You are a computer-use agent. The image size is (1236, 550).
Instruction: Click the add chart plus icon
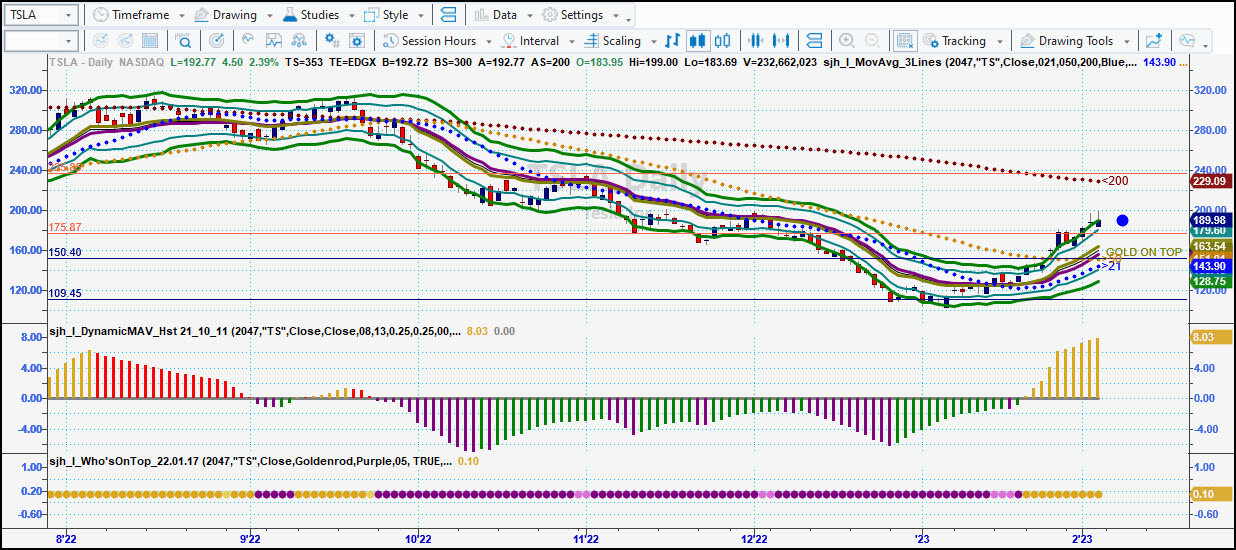point(1155,41)
